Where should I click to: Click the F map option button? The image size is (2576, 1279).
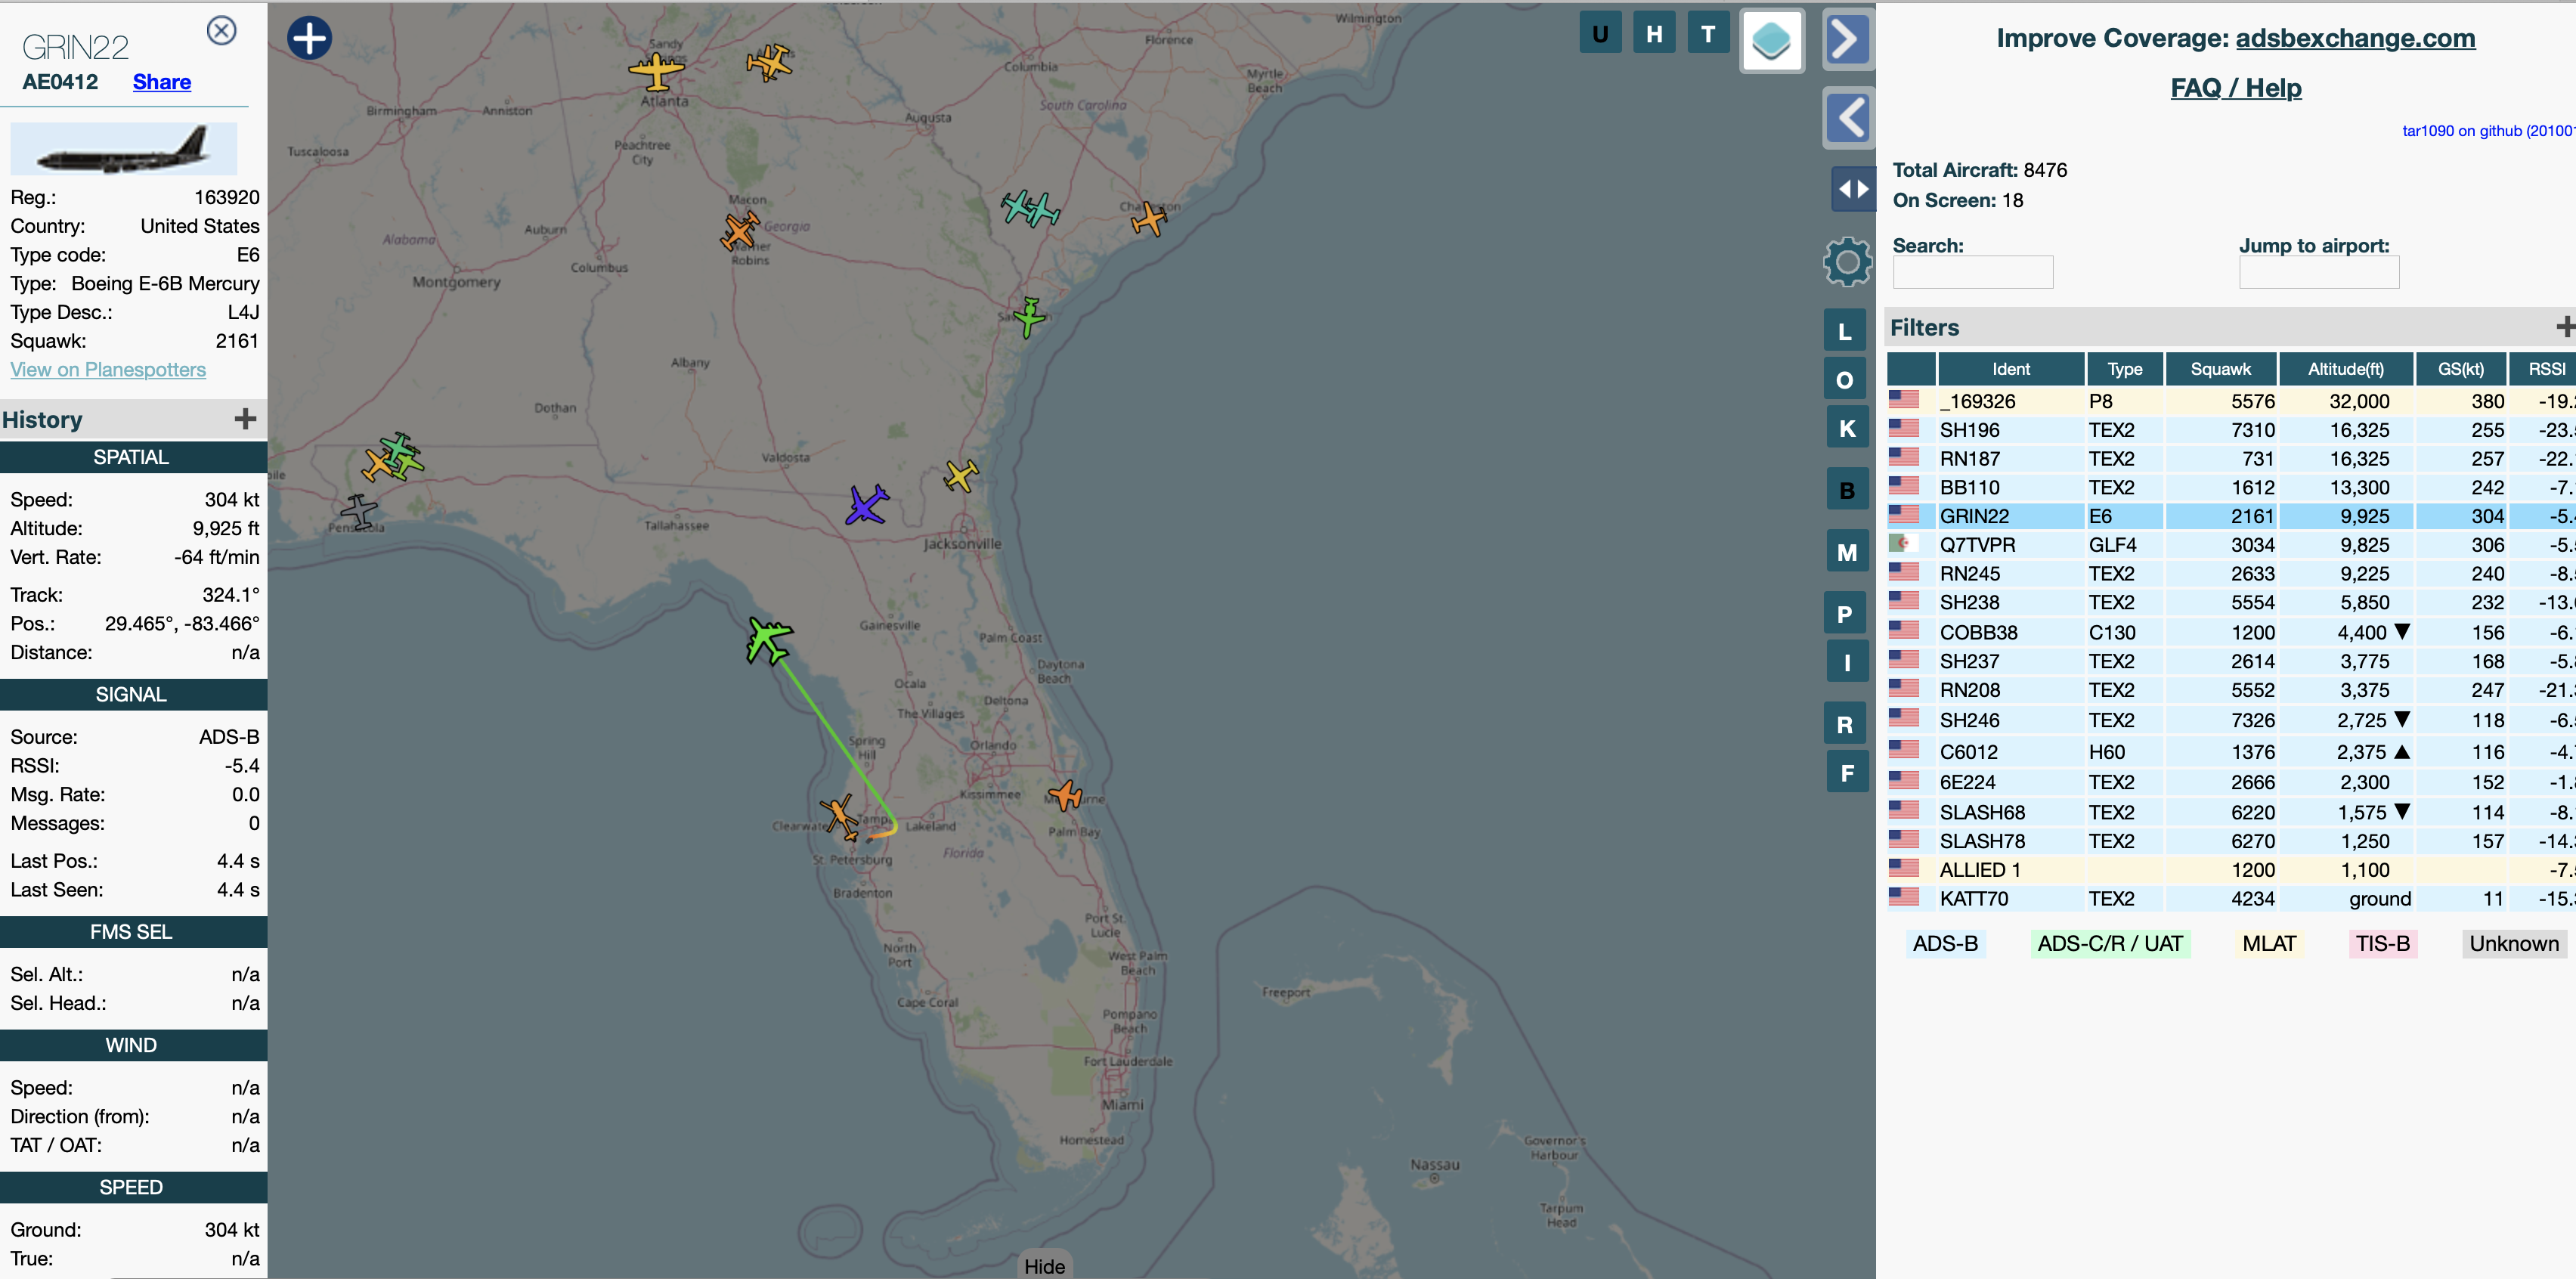coord(1847,772)
